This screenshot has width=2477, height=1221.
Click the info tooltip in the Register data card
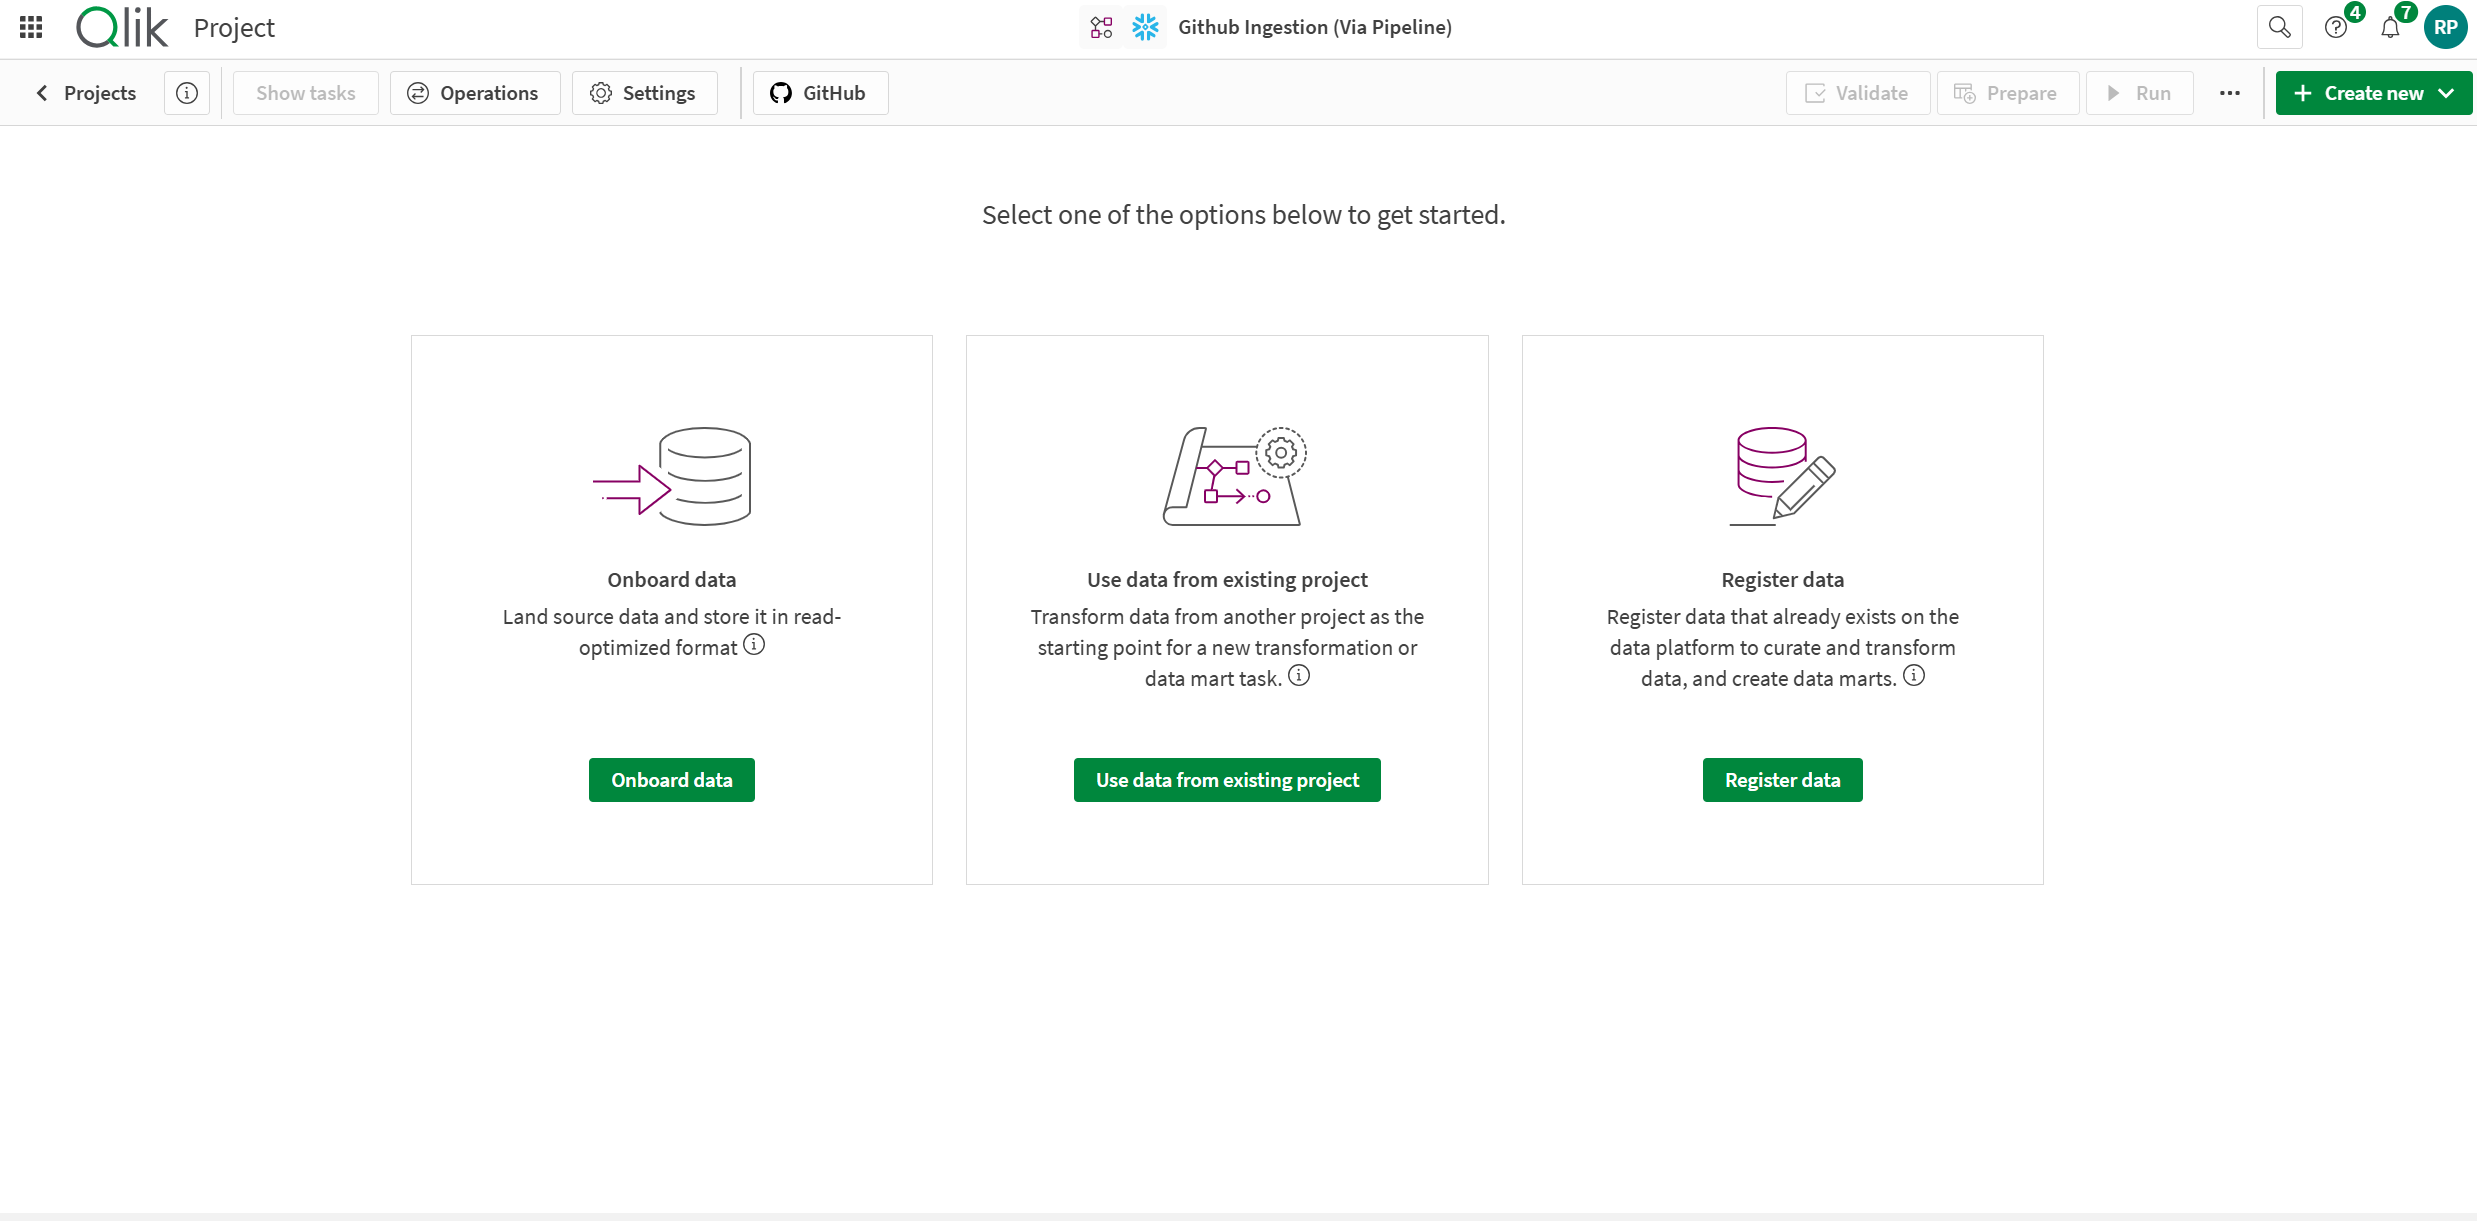[1914, 676]
